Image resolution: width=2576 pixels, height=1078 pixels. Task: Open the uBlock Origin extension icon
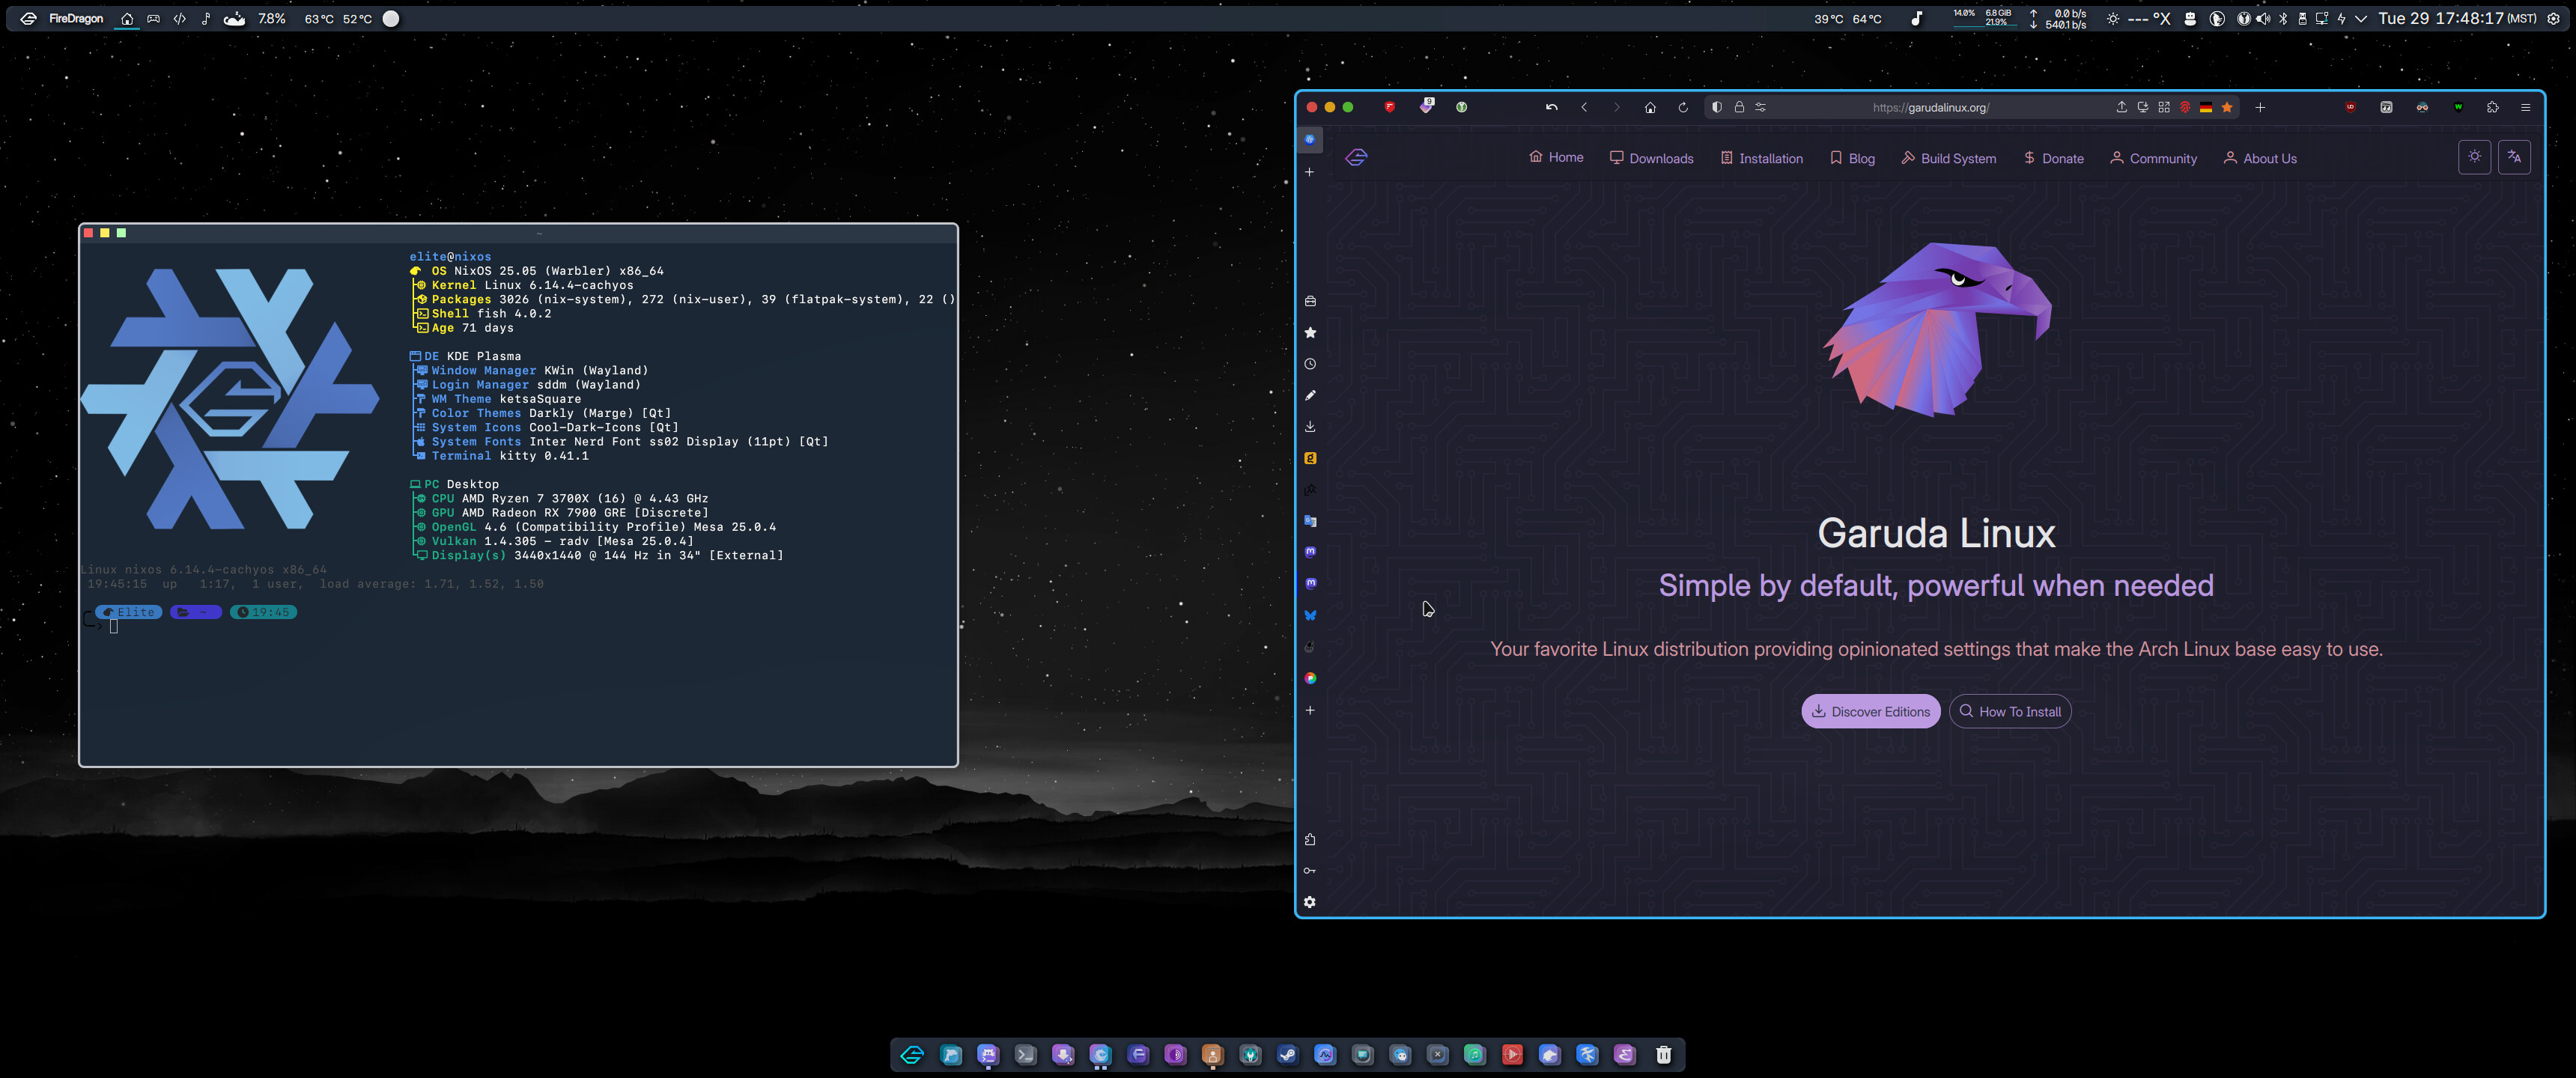click(2351, 107)
